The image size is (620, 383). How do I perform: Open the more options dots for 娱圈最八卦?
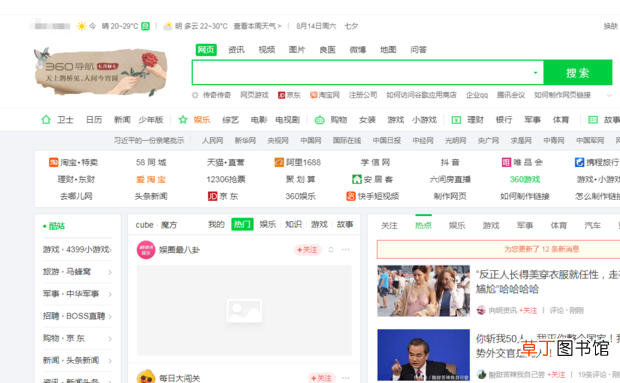pos(346,250)
